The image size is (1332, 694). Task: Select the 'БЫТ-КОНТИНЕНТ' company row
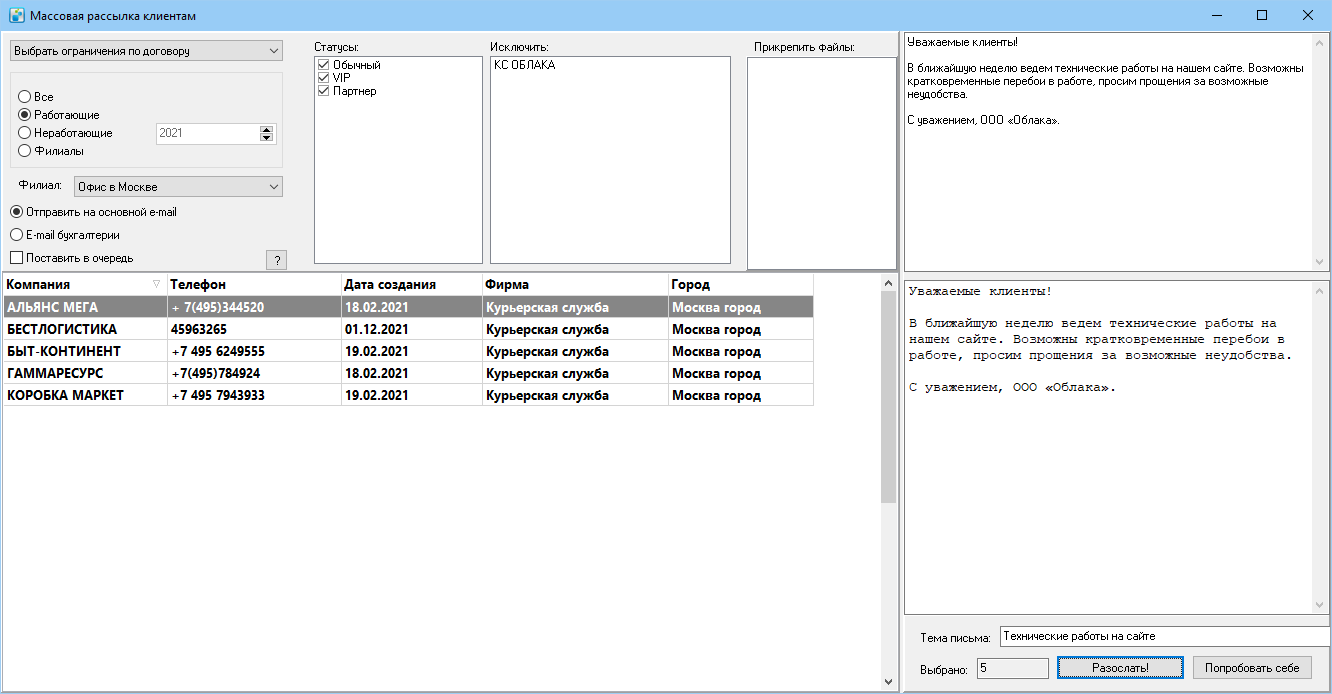(408, 351)
